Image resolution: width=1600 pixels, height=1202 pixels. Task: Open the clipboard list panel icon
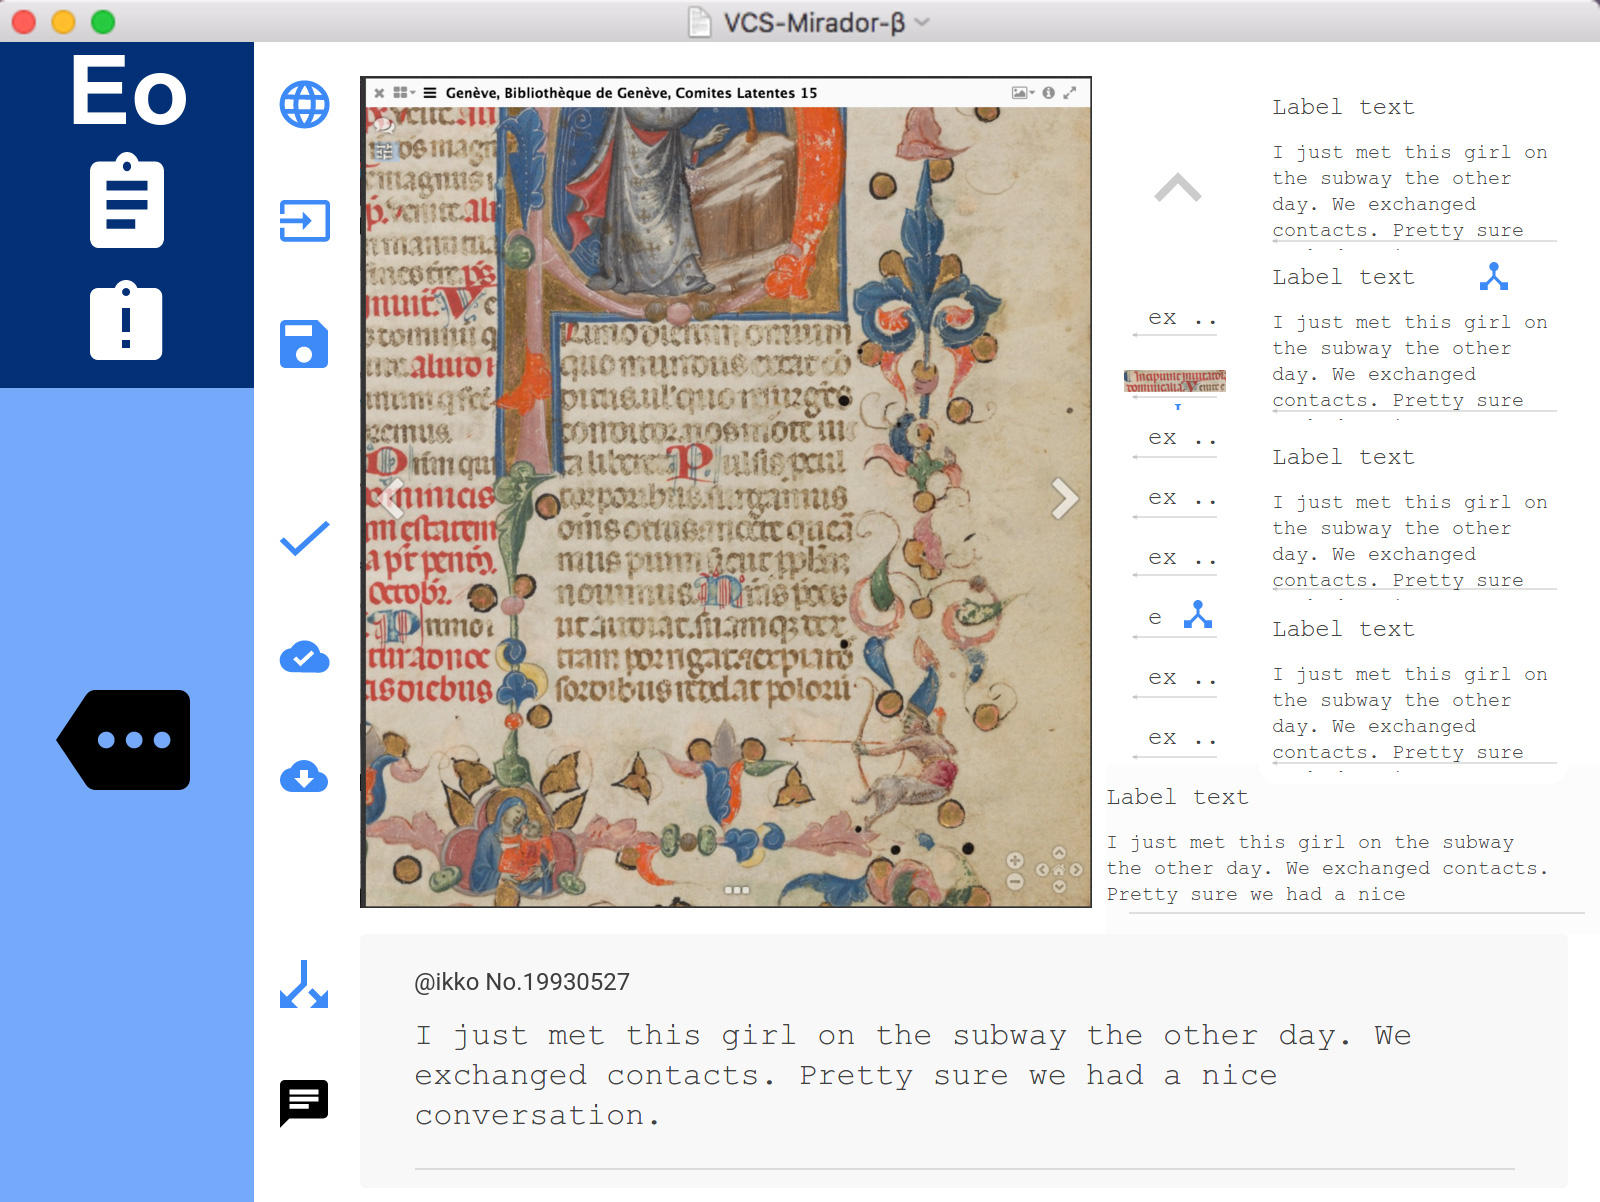point(127,200)
